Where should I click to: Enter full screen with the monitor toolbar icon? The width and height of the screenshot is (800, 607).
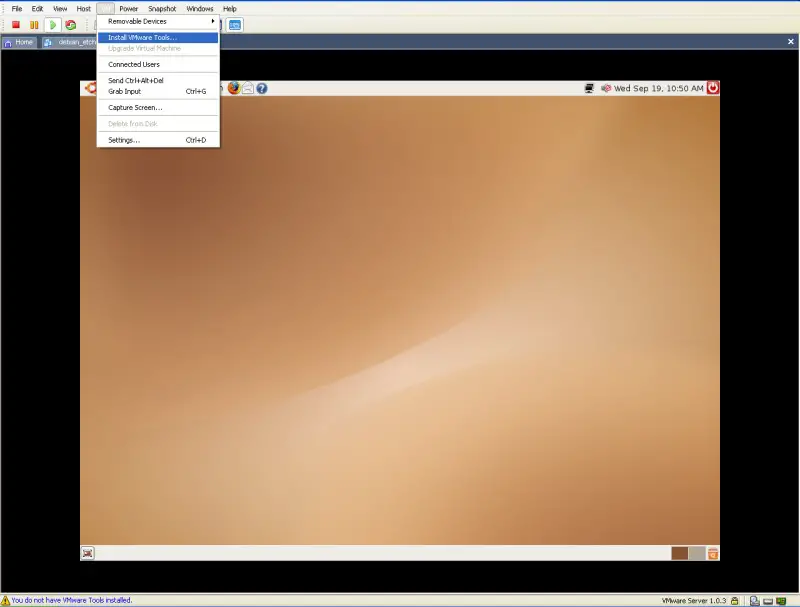233,25
